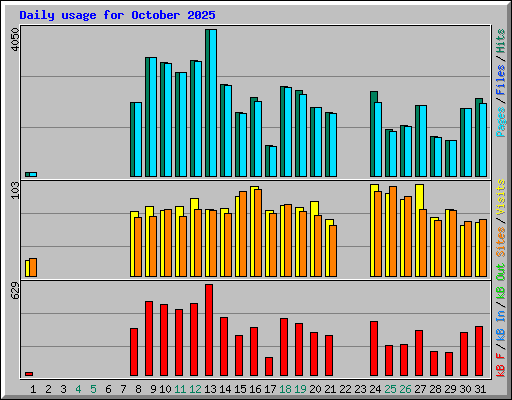The image size is (512, 400).
Task: Click the small cyan bar for day 1
Action: click(x=33, y=174)
